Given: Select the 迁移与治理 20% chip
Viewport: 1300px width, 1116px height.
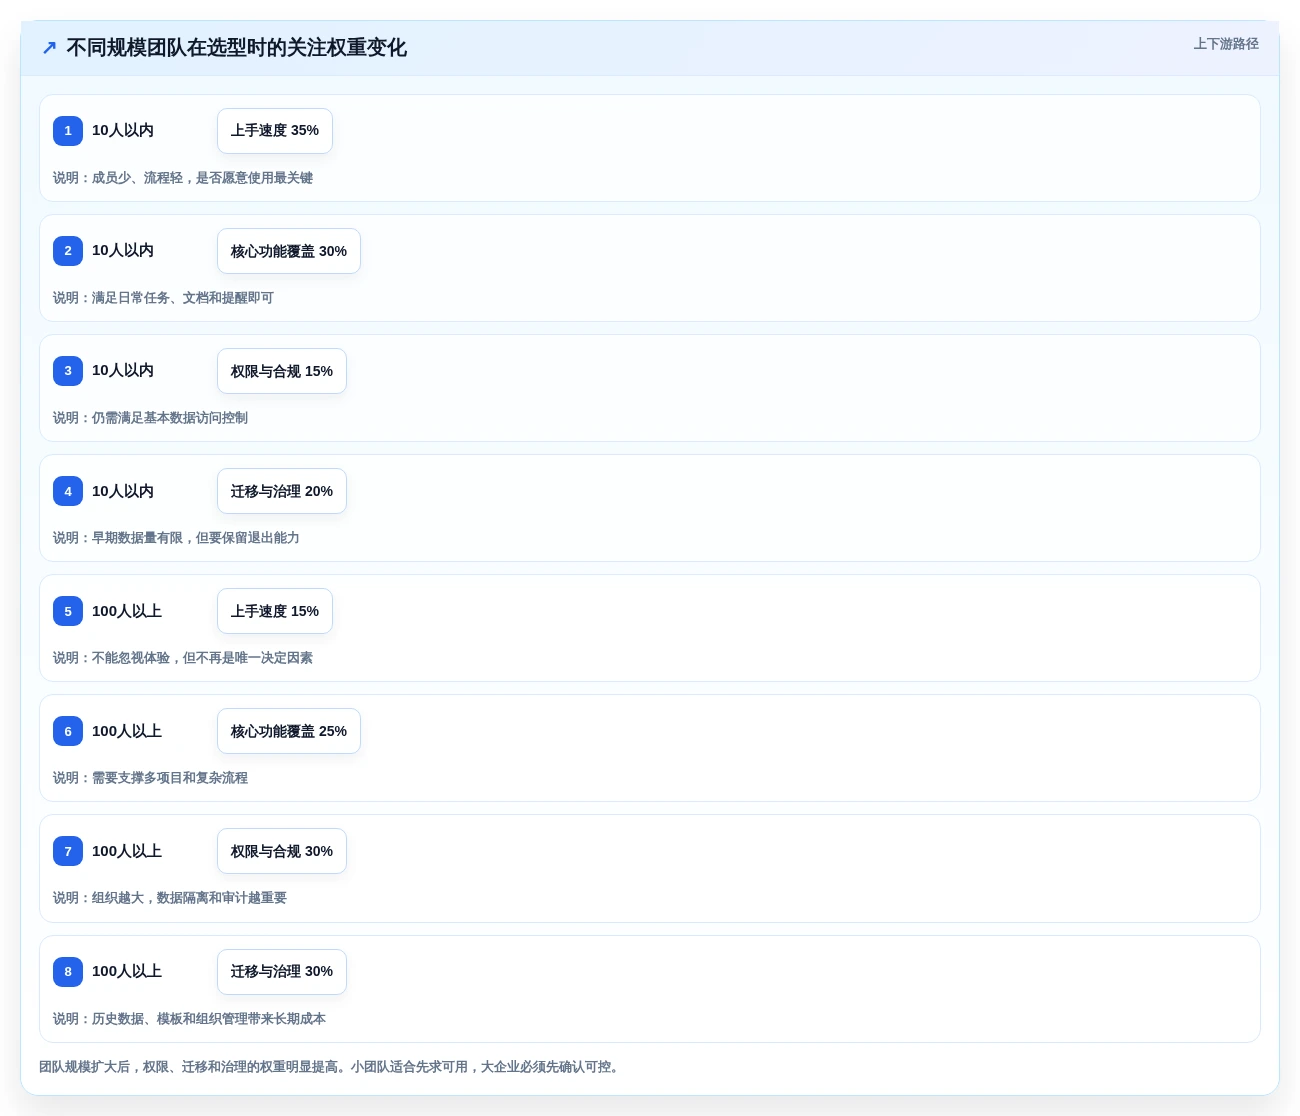Looking at the screenshot, I should (282, 491).
